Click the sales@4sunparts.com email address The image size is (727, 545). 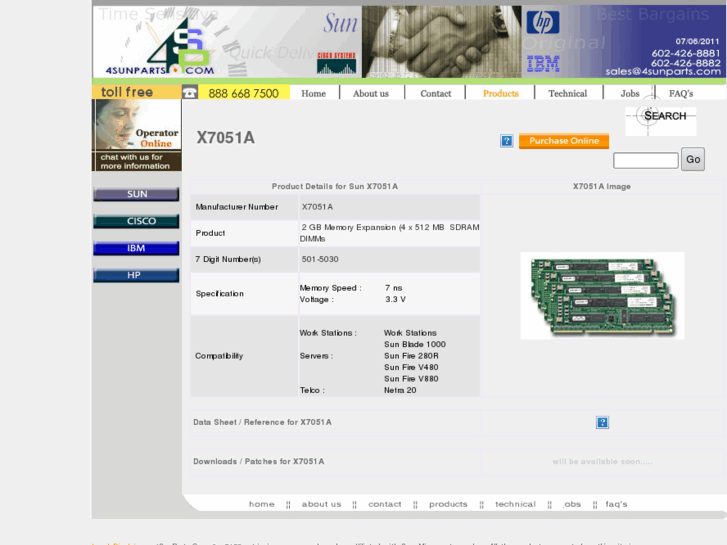pyautogui.click(x=663, y=71)
